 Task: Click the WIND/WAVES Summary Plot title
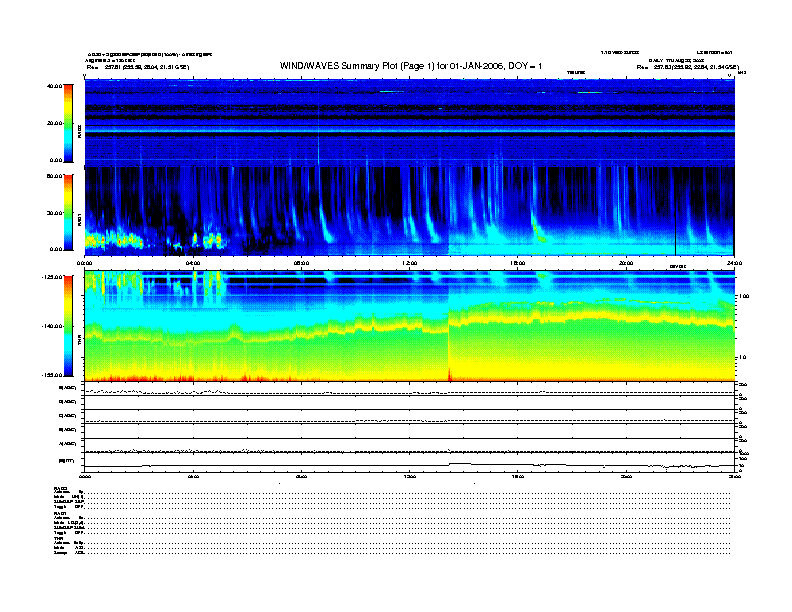tap(411, 66)
